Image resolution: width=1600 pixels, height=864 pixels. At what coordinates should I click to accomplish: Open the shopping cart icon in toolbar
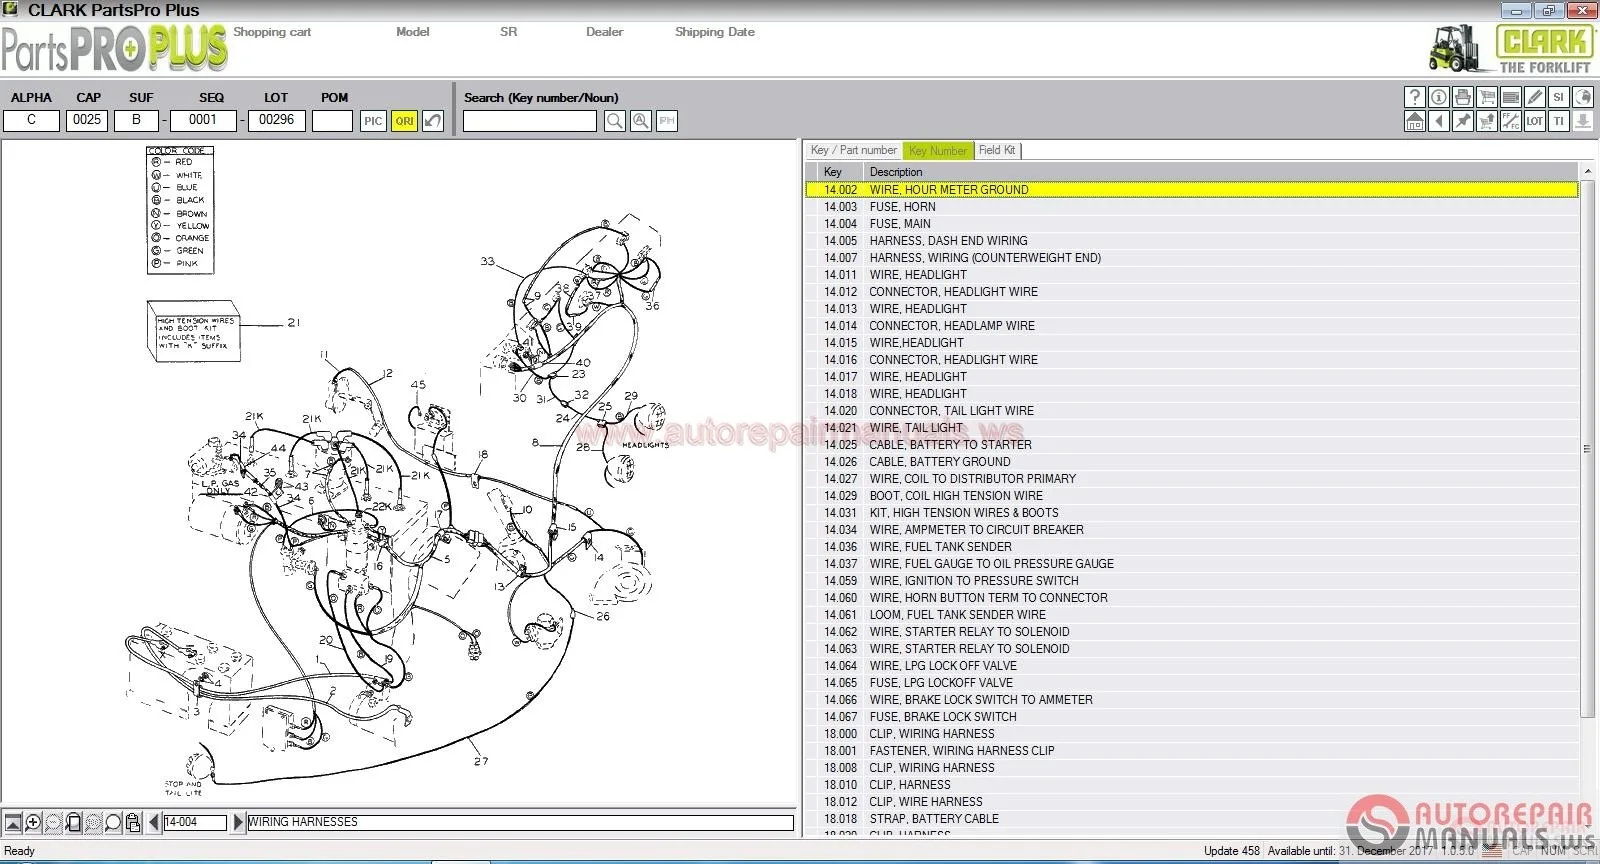(x=1487, y=97)
